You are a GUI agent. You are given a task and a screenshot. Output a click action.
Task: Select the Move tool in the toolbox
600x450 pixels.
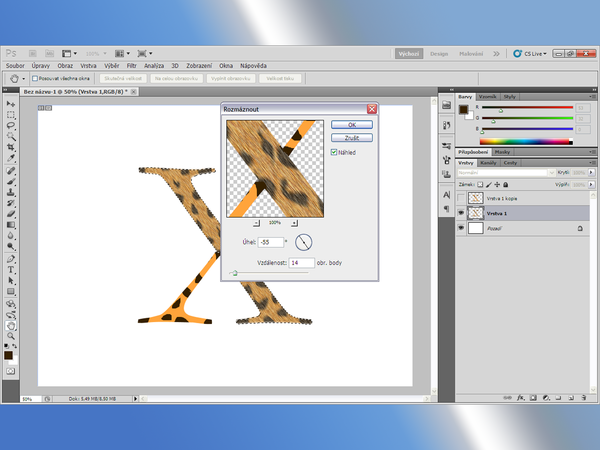11,104
